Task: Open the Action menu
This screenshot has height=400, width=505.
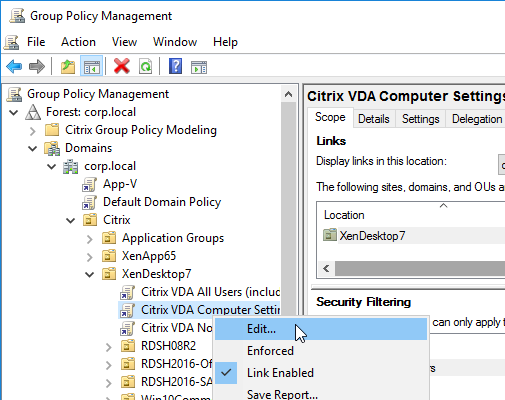Action: pos(78,42)
